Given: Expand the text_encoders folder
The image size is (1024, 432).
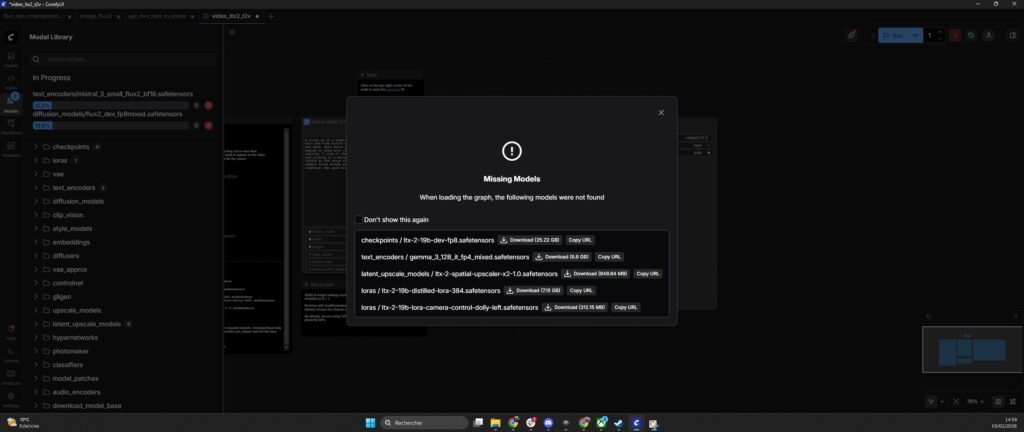Looking at the screenshot, I should pyautogui.click(x=36, y=187).
